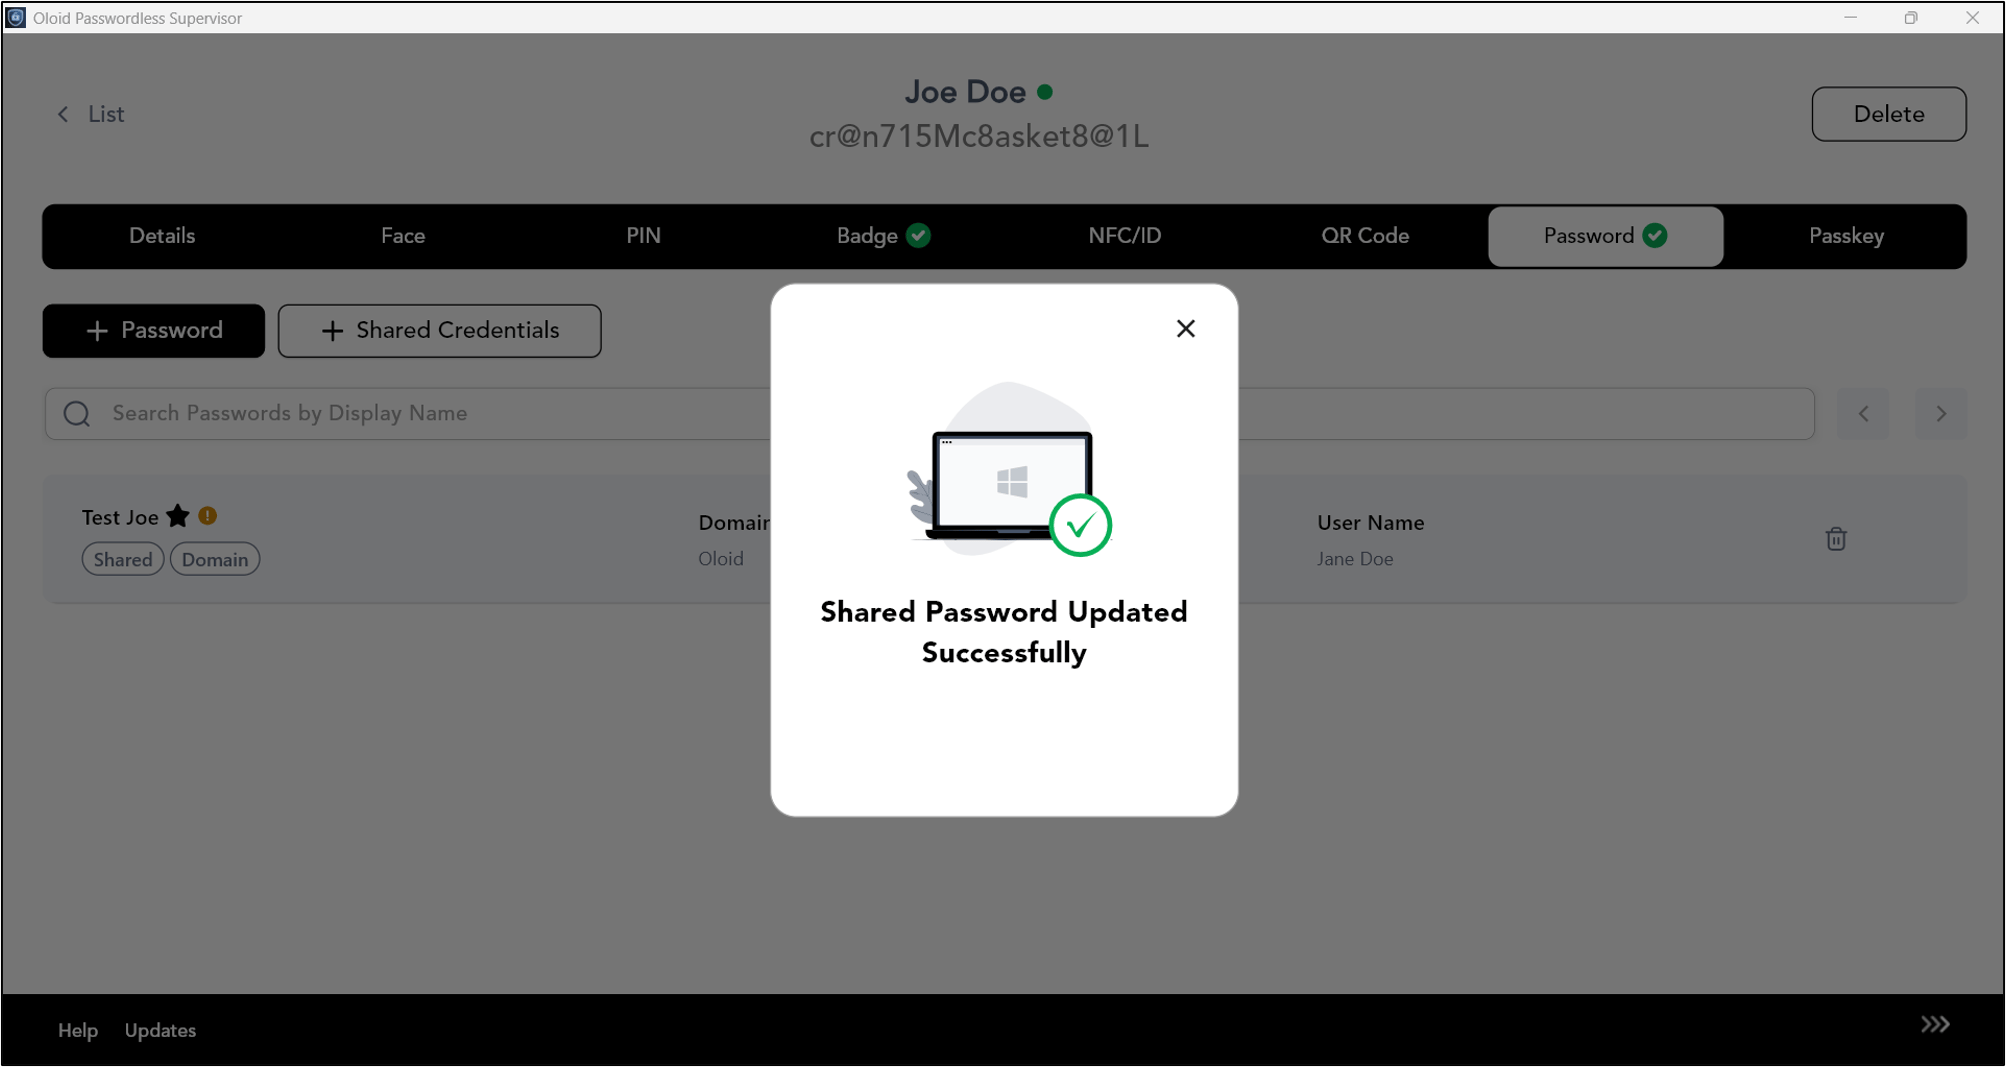The image size is (2006, 1067).
Task: Add Shared Credentials
Action: coord(440,331)
